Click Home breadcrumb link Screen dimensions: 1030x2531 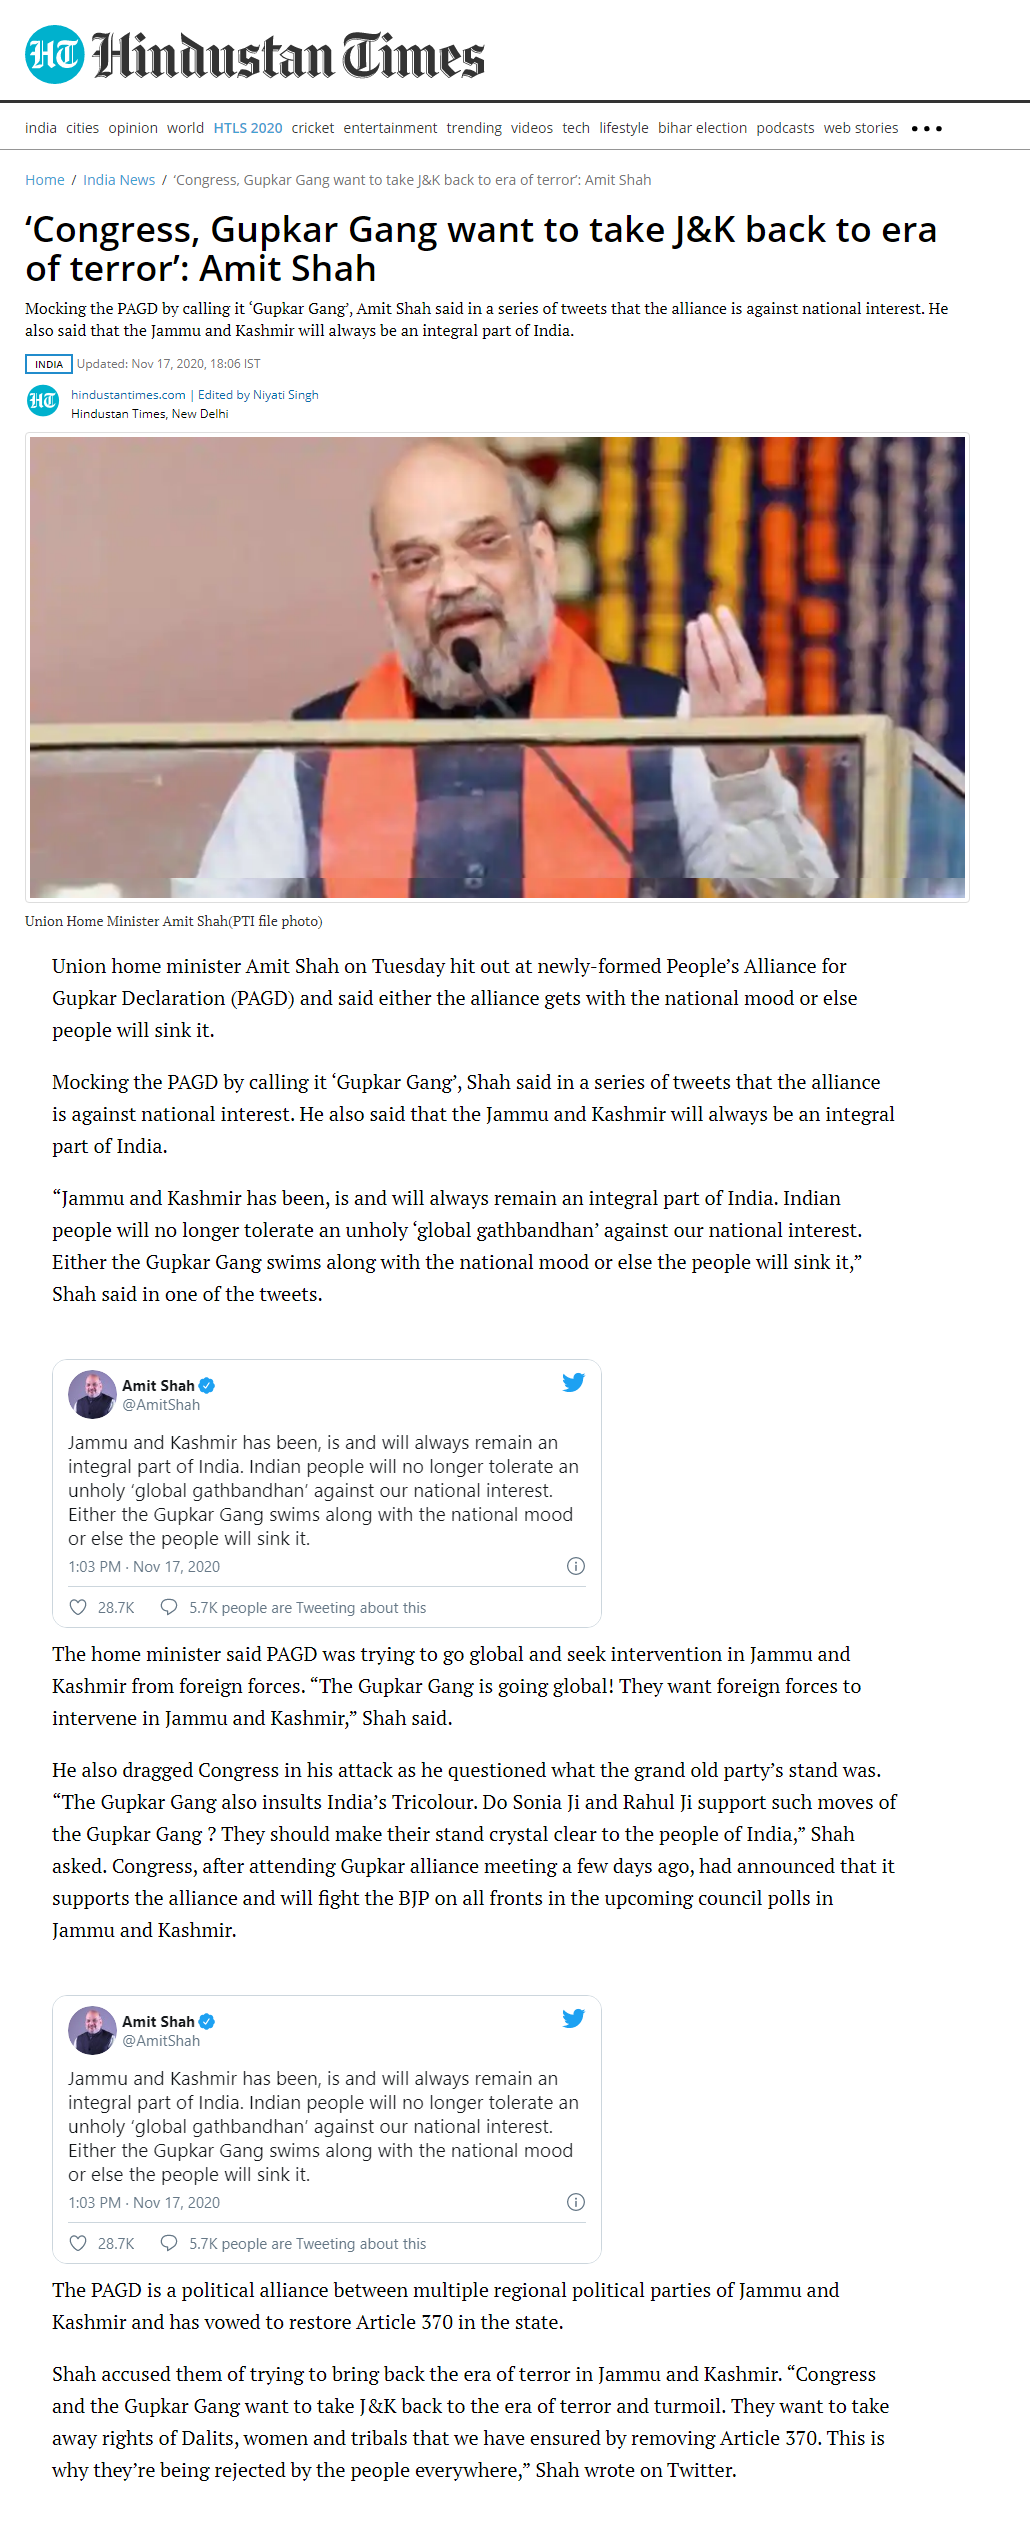[45, 180]
